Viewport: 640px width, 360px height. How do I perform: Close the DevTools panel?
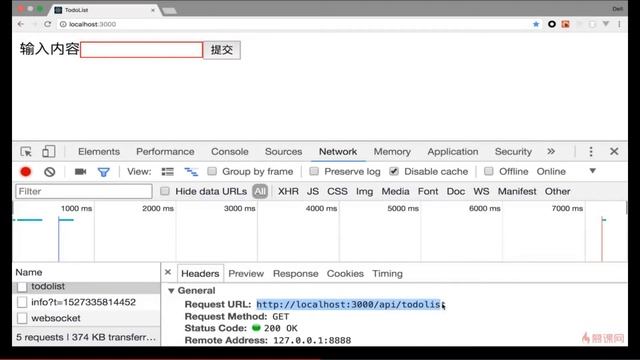[614, 151]
